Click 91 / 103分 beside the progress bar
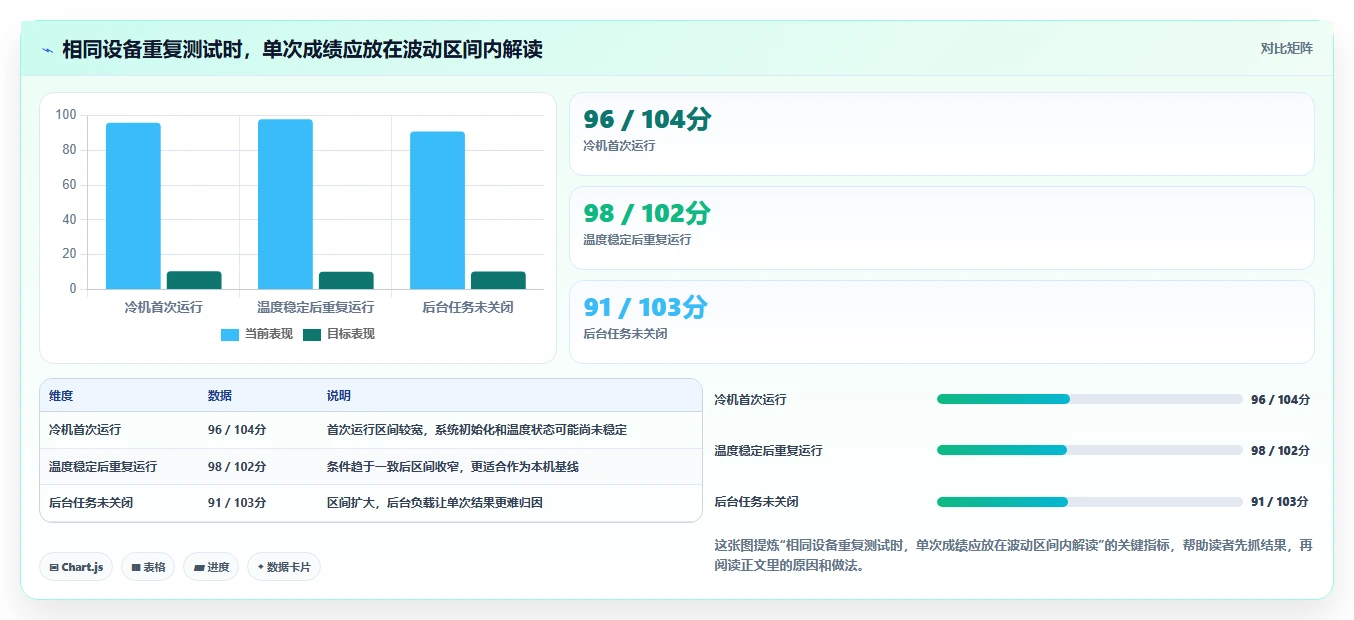Viewport: 1354px width, 620px height. coord(1279,502)
